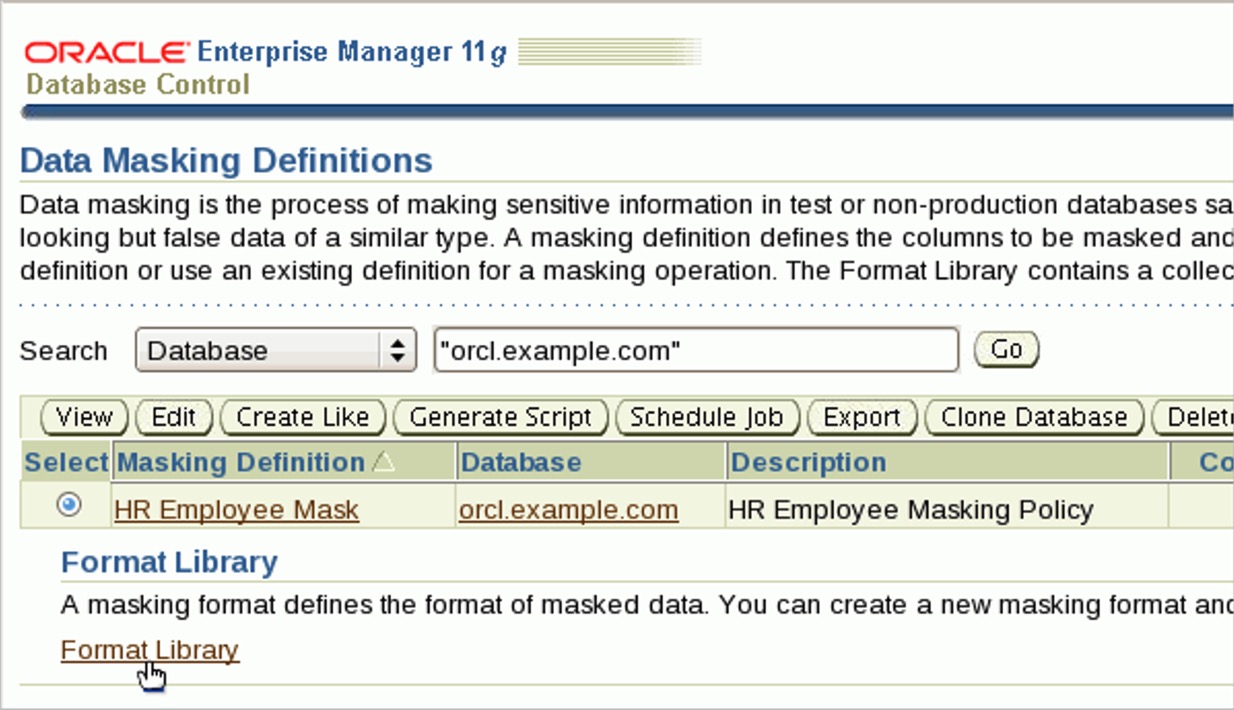This screenshot has width=1234, height=710.
Task: Click the Description column header
Action: point(808,462)
